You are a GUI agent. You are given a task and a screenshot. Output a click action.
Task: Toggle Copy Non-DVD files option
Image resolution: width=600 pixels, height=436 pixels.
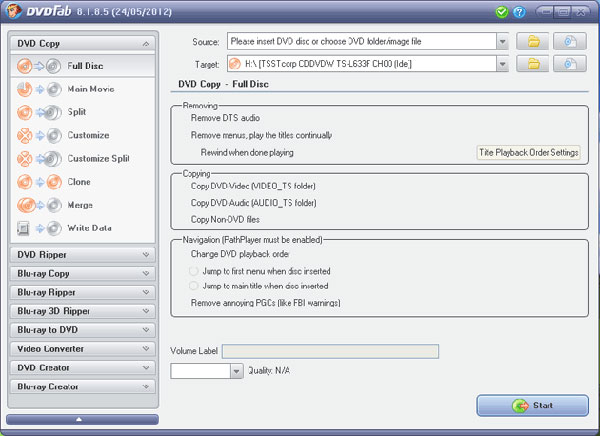point(225,220)
